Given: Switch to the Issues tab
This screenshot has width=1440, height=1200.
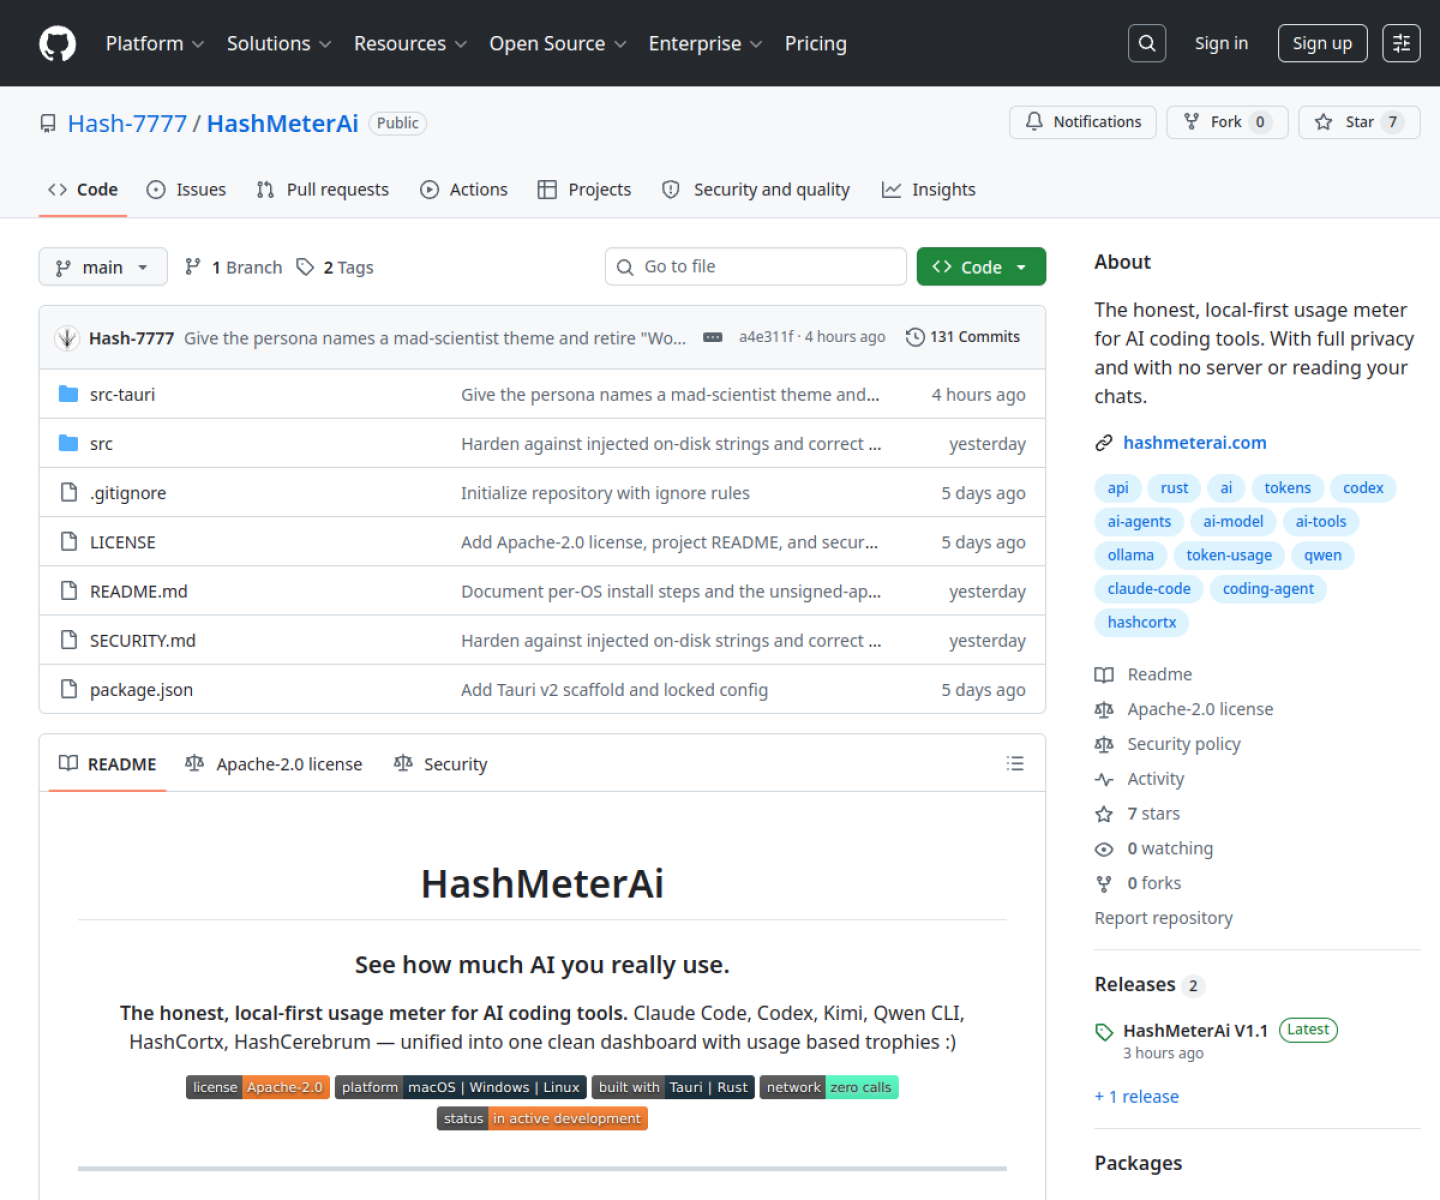Looking at the screenshot, I should [x=186, y=189].
